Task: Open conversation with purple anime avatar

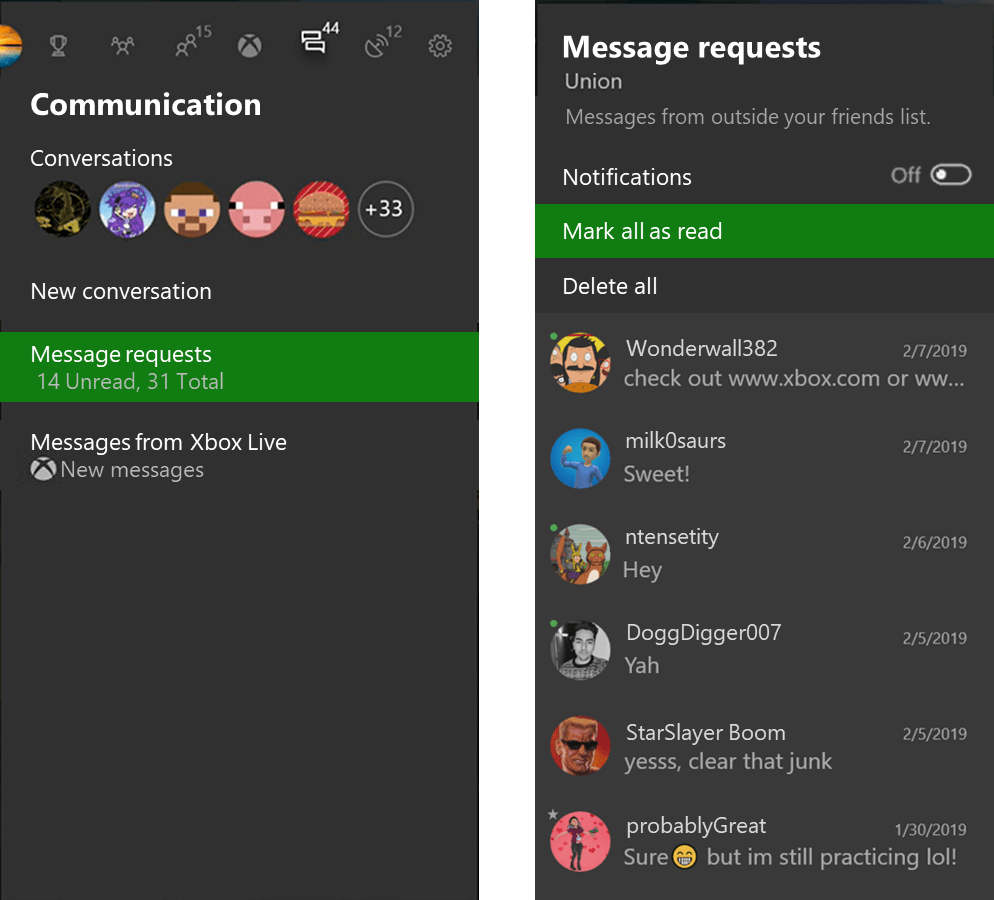Action: tap(127, 209)
